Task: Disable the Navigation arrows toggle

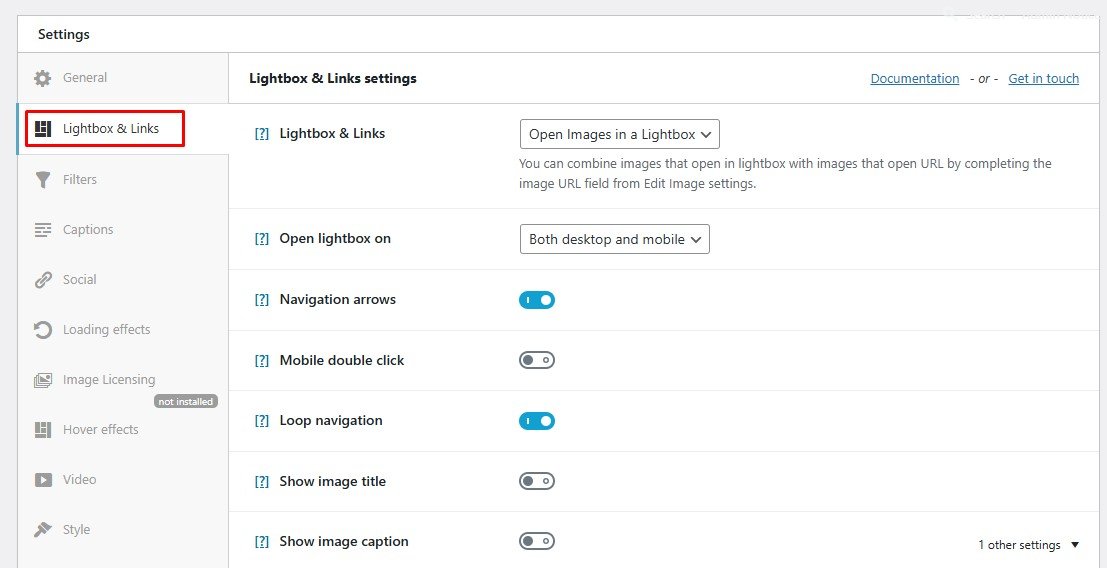Action: click(537, 300)
